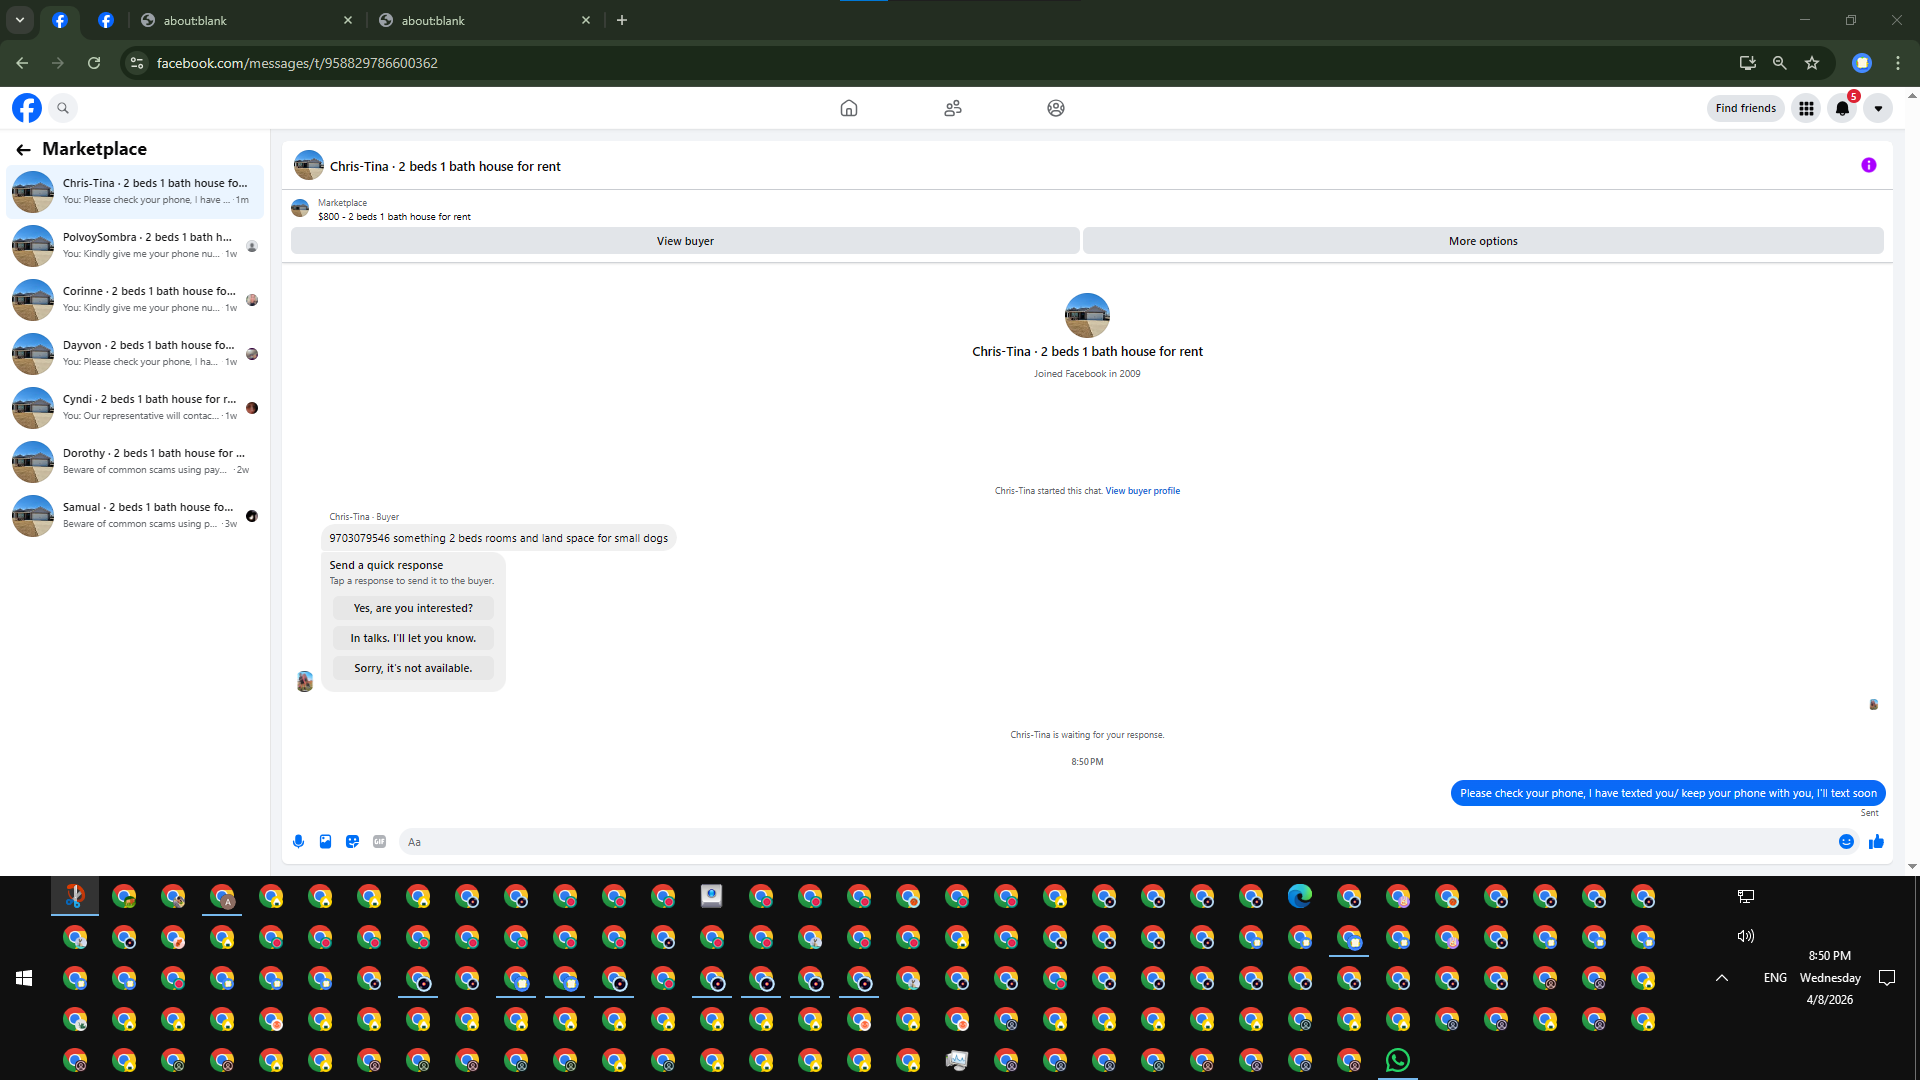Go back using Marketplace back arrow
This screenshot has height=1080, width=1920.
pos(23,149)
